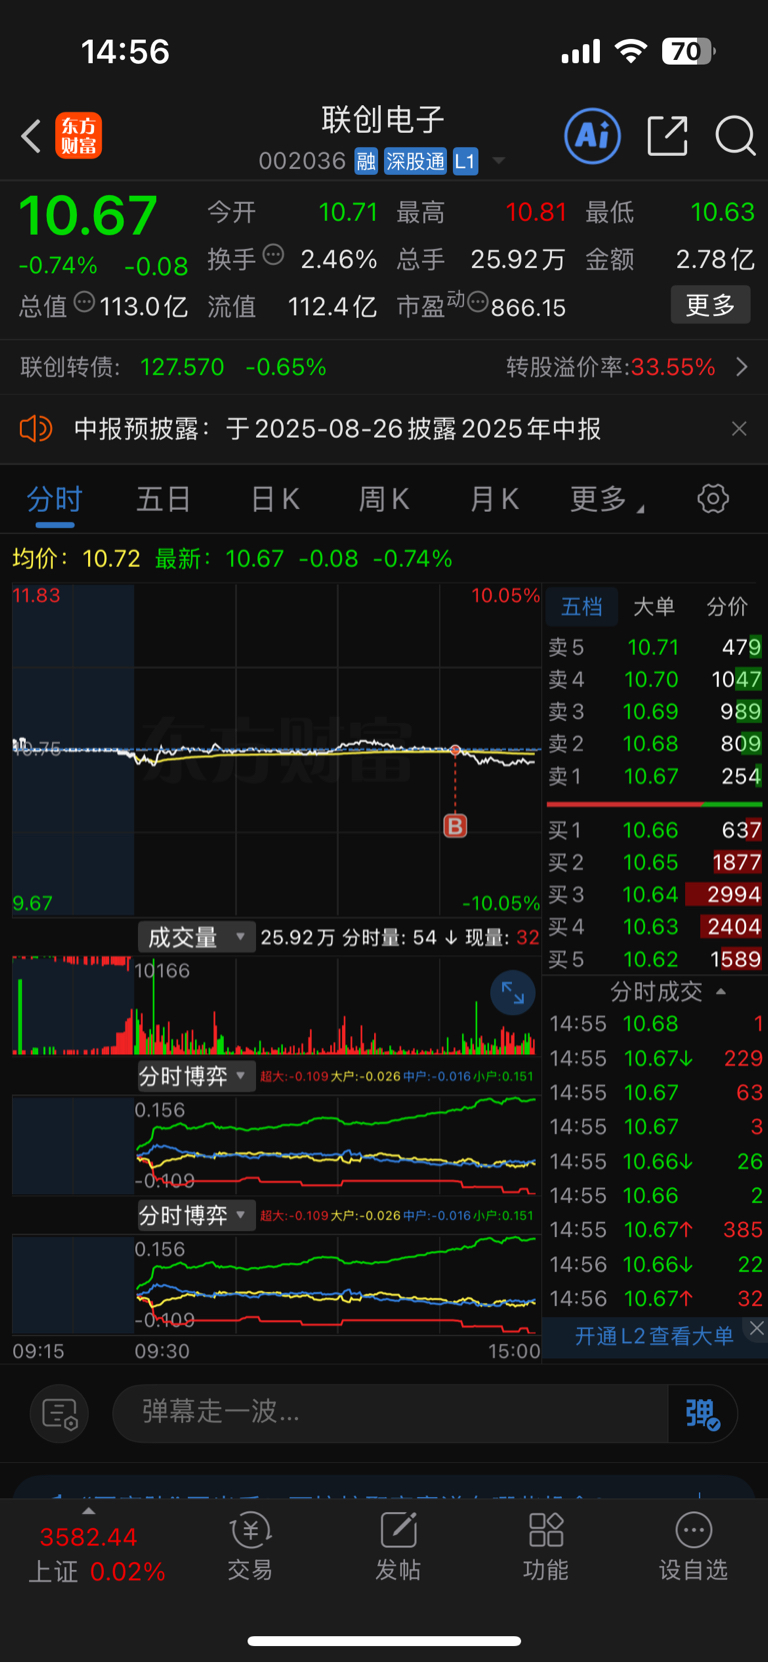Tap the Wi-Fi status icon
This screenshot has width=768, height=1663.
(630, 51)
